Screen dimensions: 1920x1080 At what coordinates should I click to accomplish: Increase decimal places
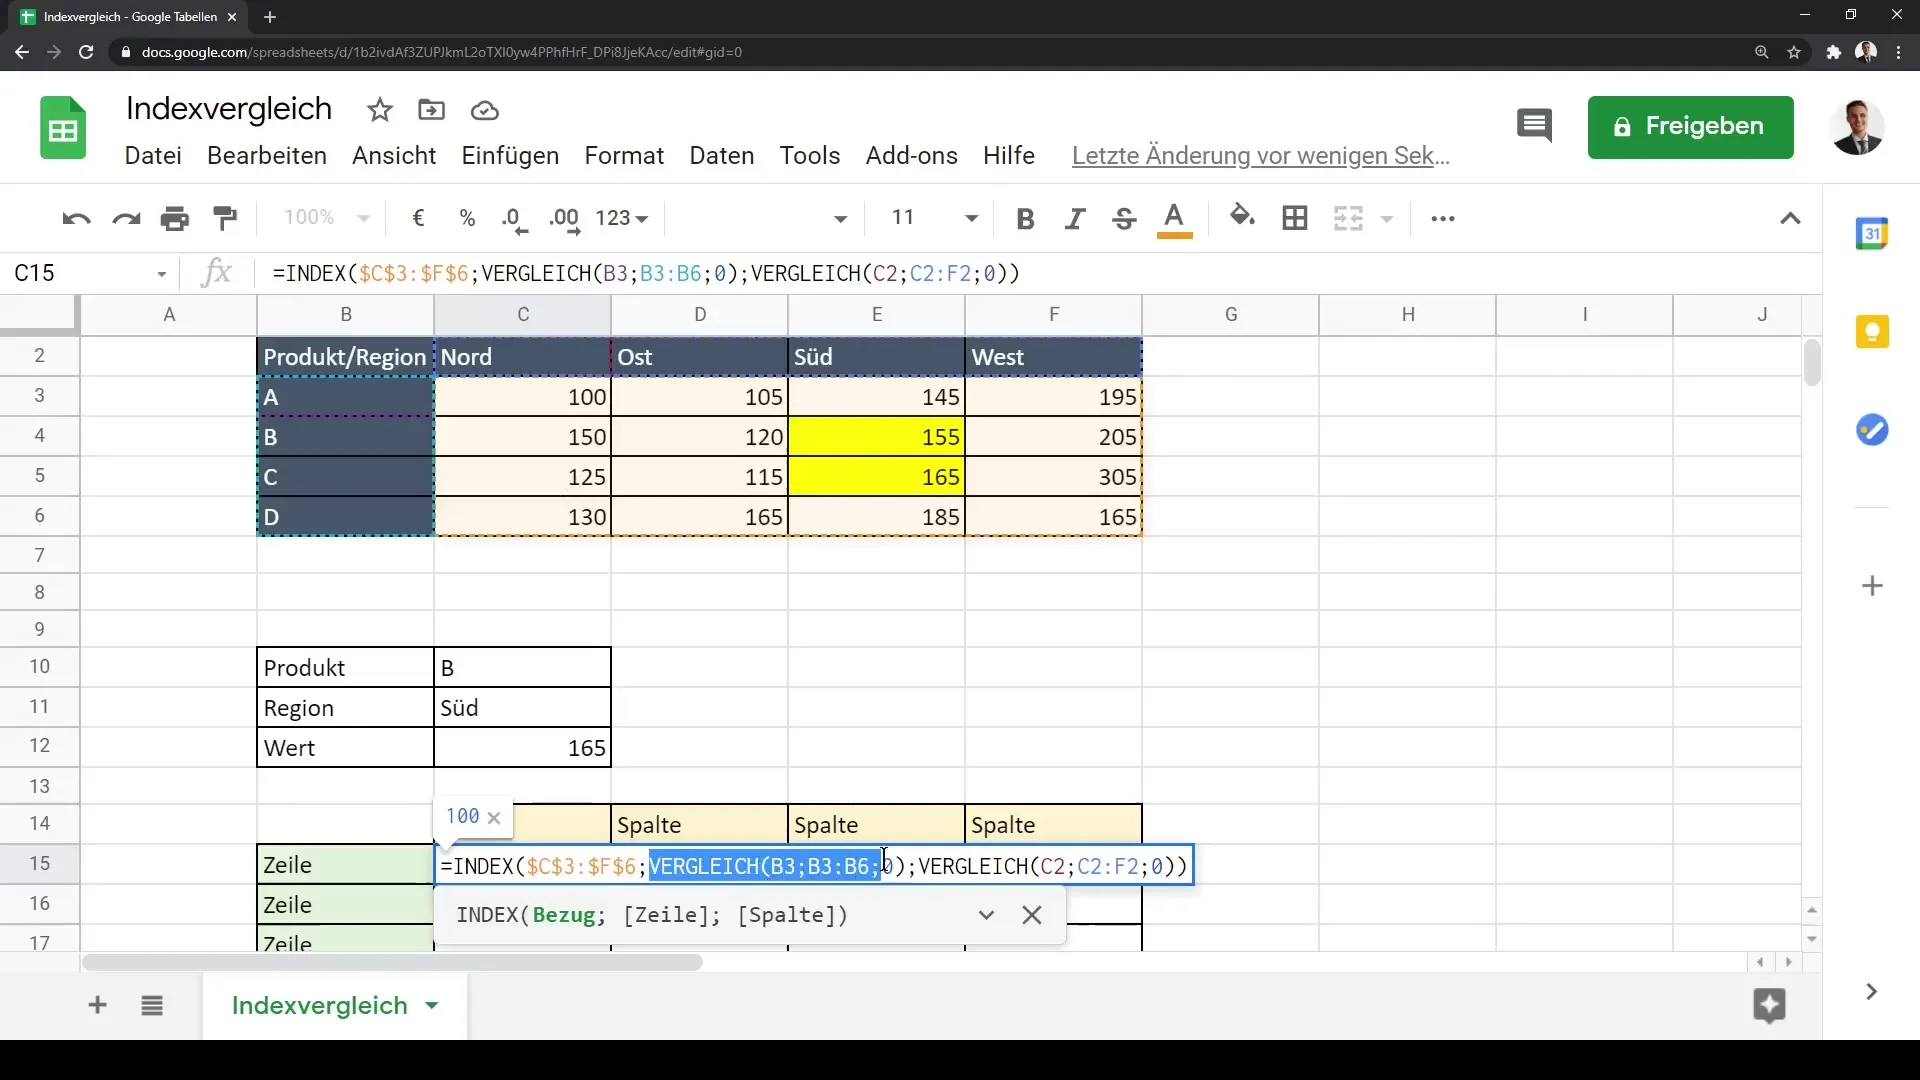[x=565, y=219]
